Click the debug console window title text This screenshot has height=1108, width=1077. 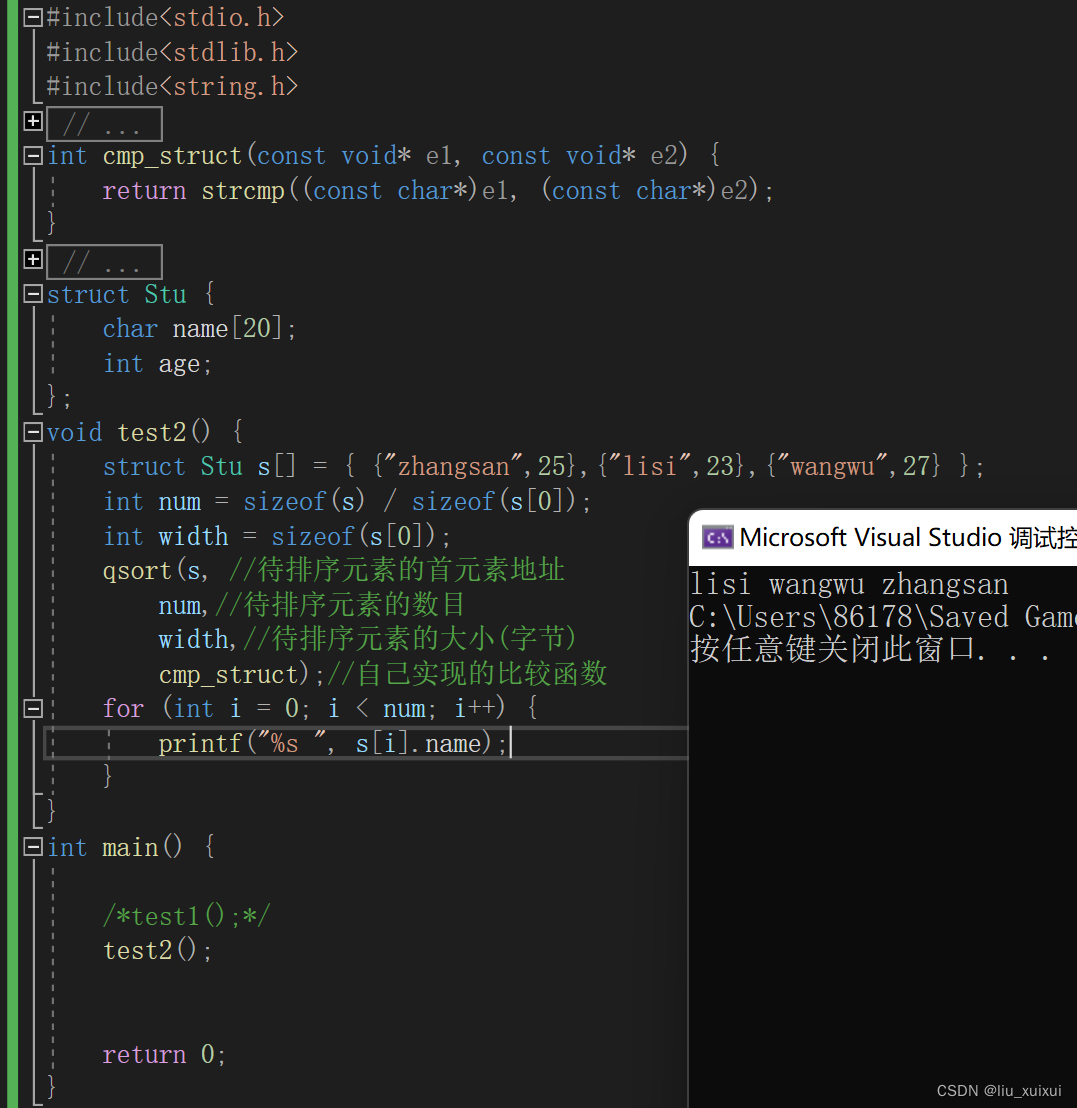coord(908,538)
